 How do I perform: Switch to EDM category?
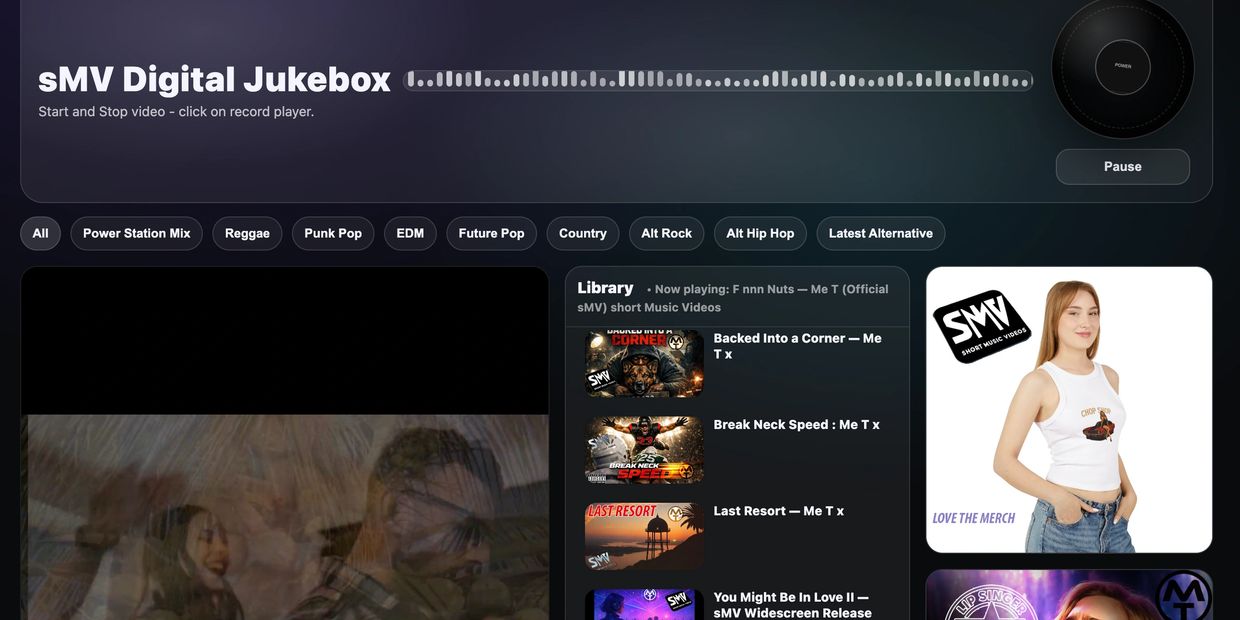tap(410, 233)
